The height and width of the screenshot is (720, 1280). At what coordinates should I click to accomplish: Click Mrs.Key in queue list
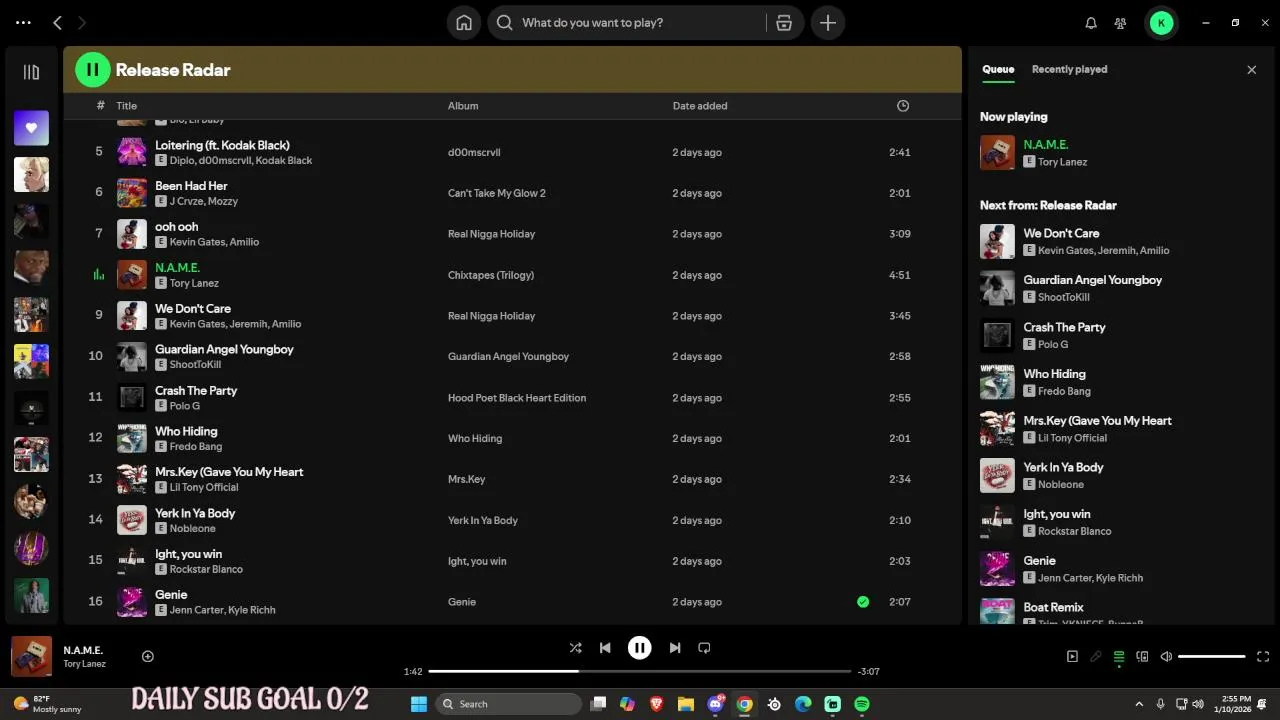click(1097, 421)
